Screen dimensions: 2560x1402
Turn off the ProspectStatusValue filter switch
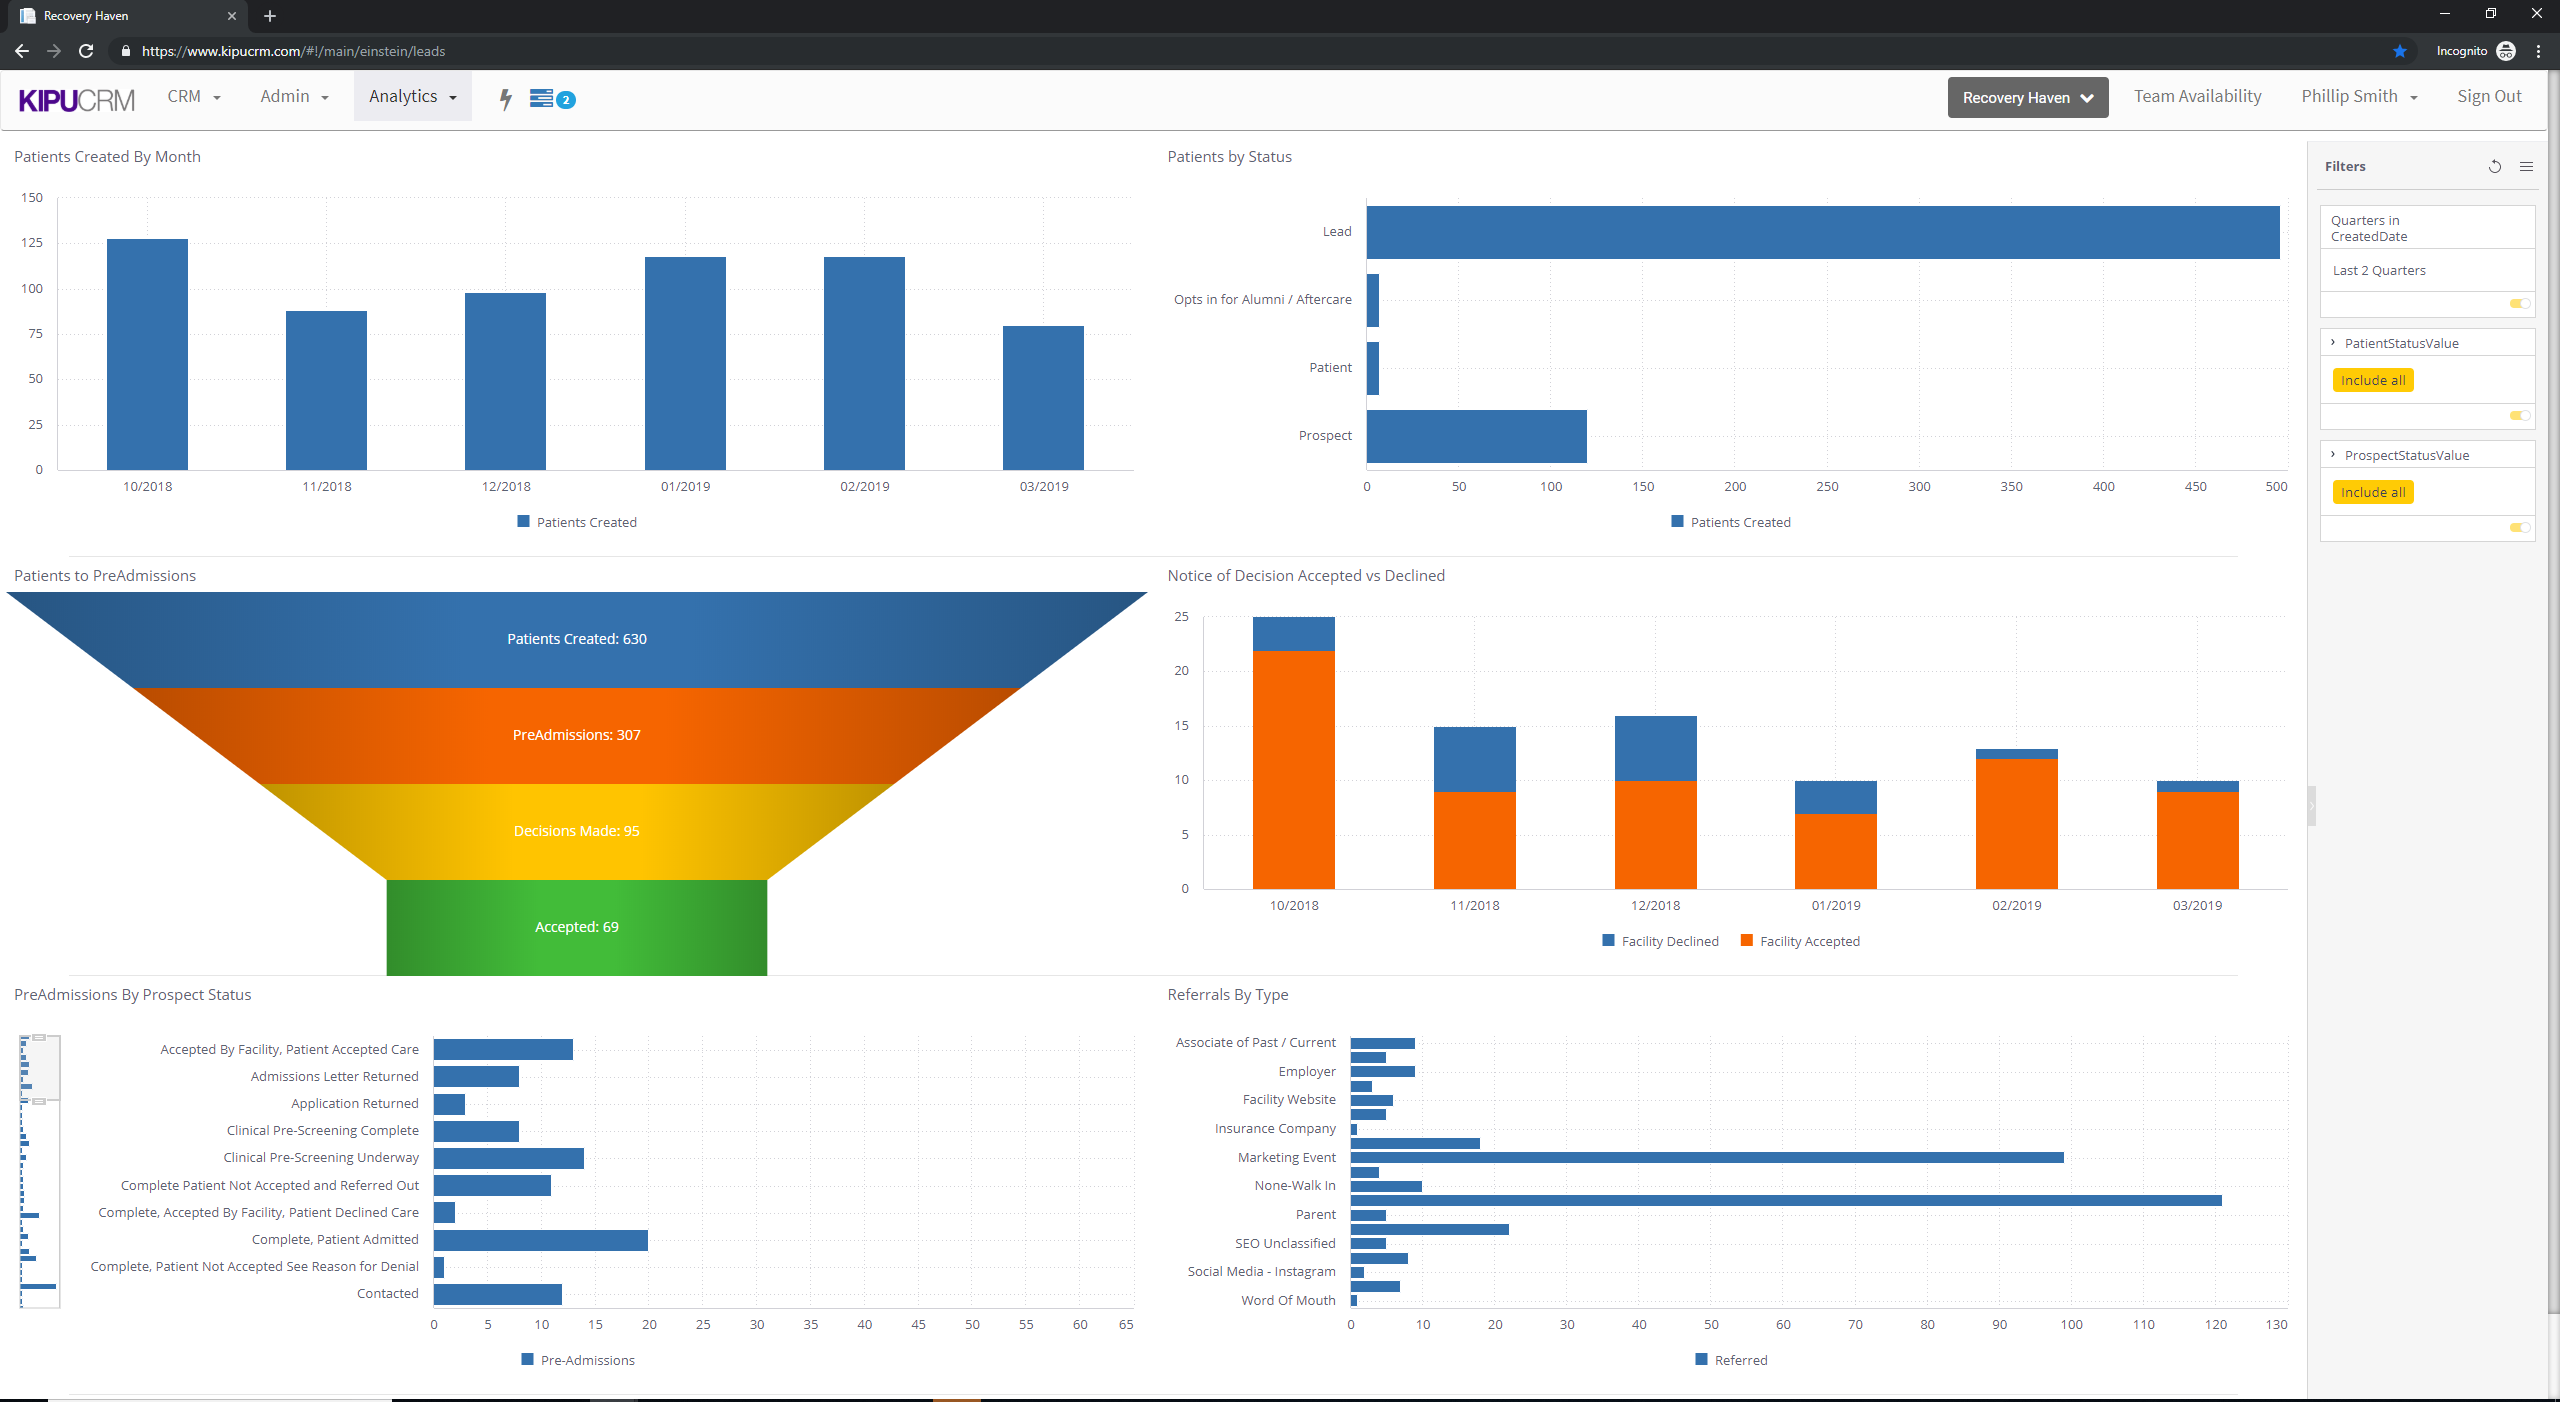point(2519,528)
